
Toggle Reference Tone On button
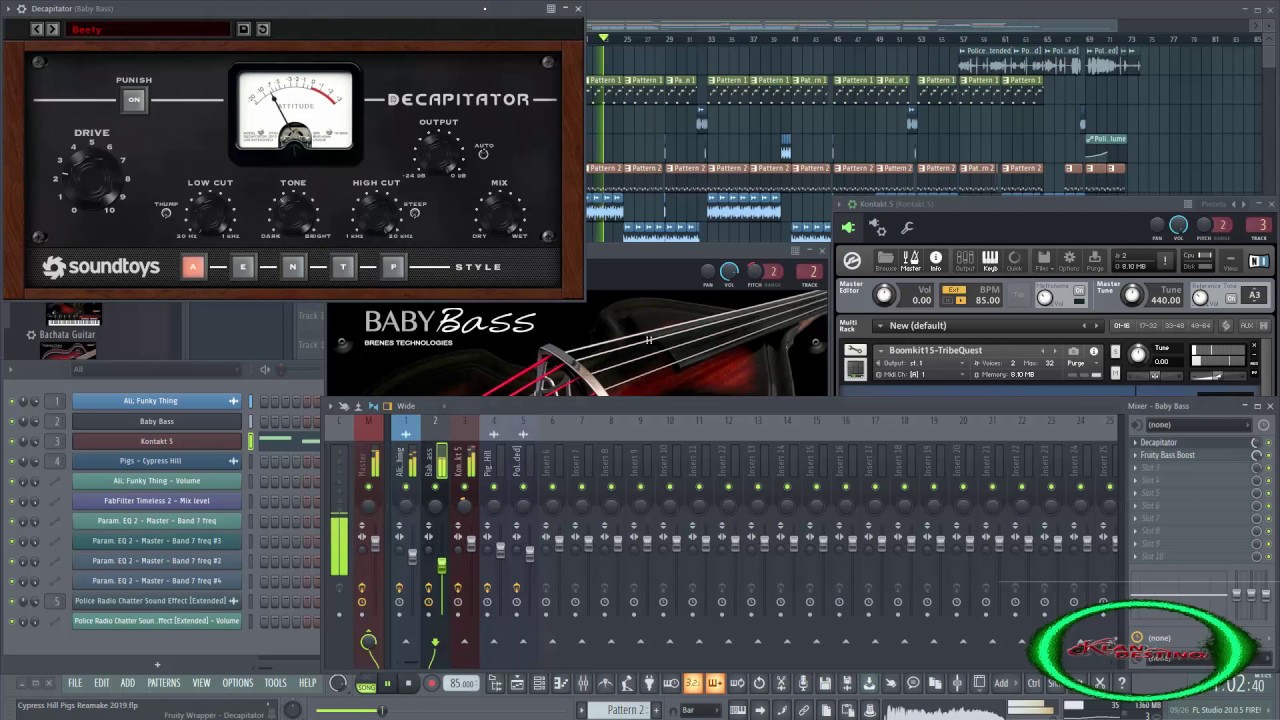point(1231,297)
